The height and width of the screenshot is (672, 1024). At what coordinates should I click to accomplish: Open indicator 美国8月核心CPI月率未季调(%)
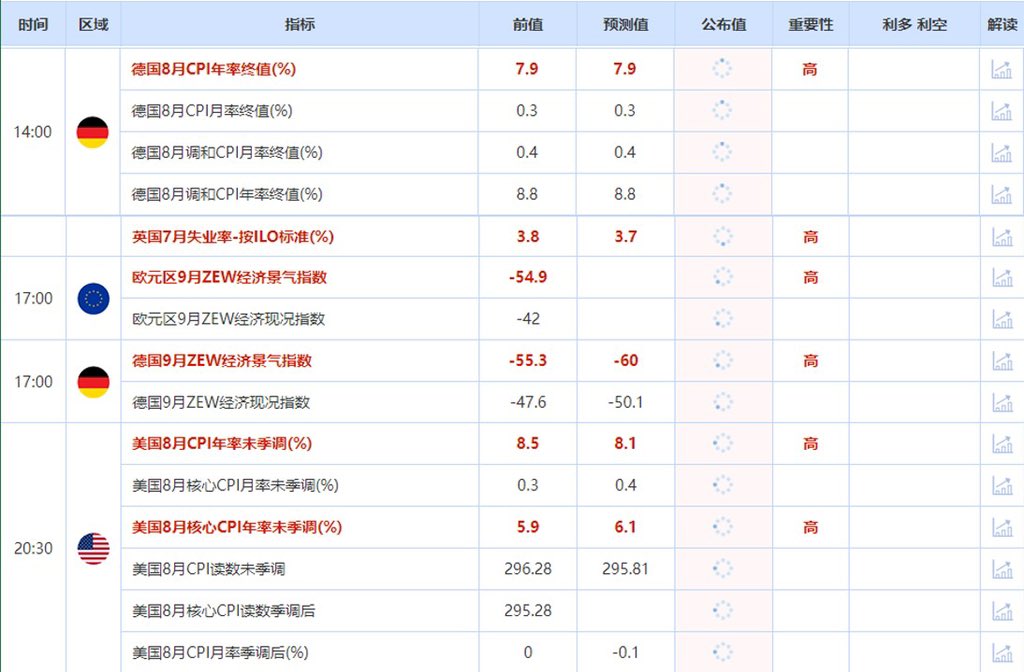235,485
